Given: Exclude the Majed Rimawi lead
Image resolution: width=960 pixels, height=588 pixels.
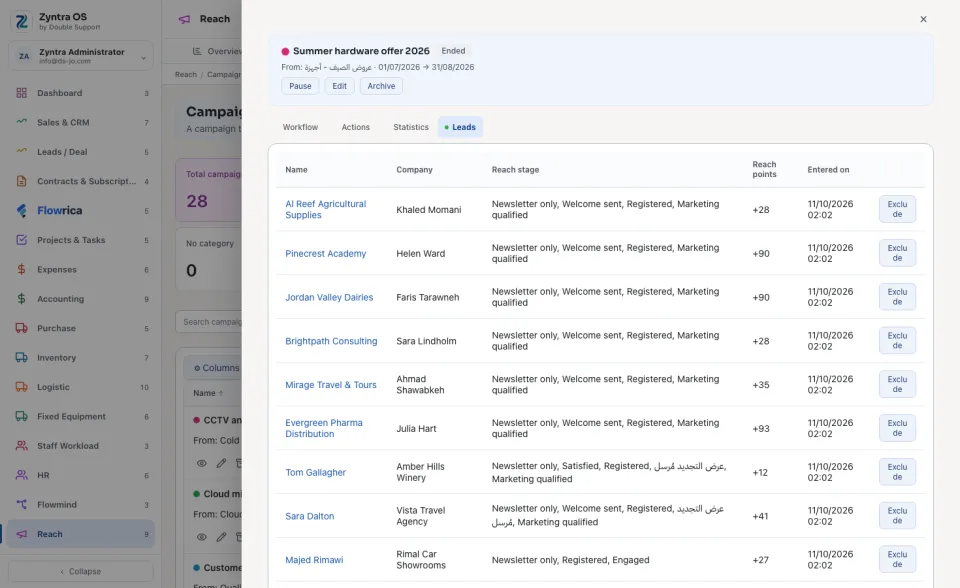Looking at the screenshot, I should point(897,559).
